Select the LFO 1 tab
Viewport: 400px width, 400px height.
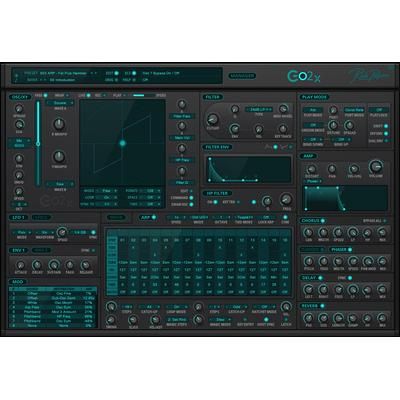pos(19,217)
